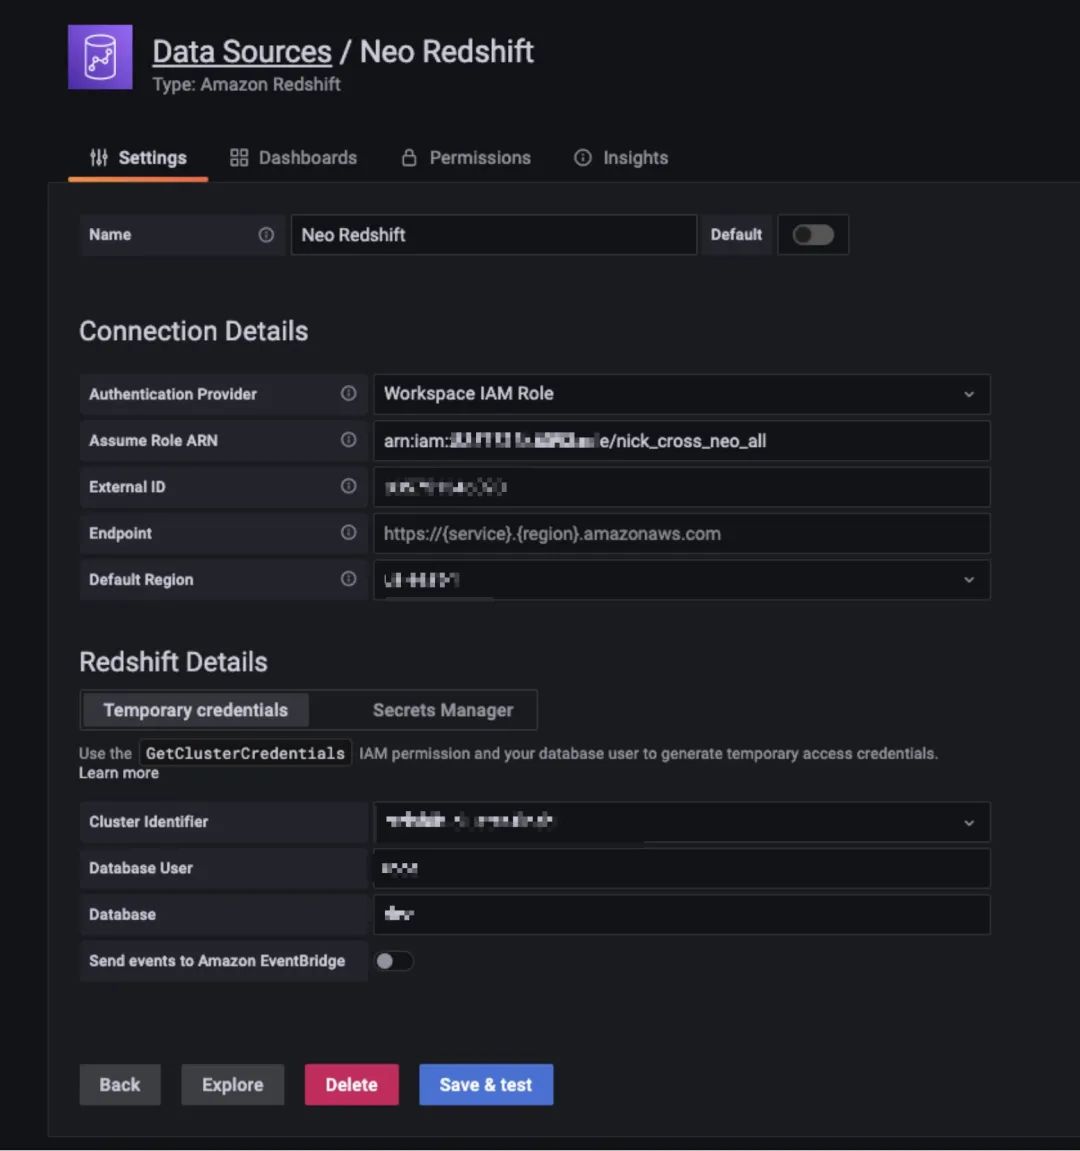Viewport: 1080px width, 1151px height.
Task: Show info for Endpoint field
Action: pyautogui.click(x=349, y=532)
